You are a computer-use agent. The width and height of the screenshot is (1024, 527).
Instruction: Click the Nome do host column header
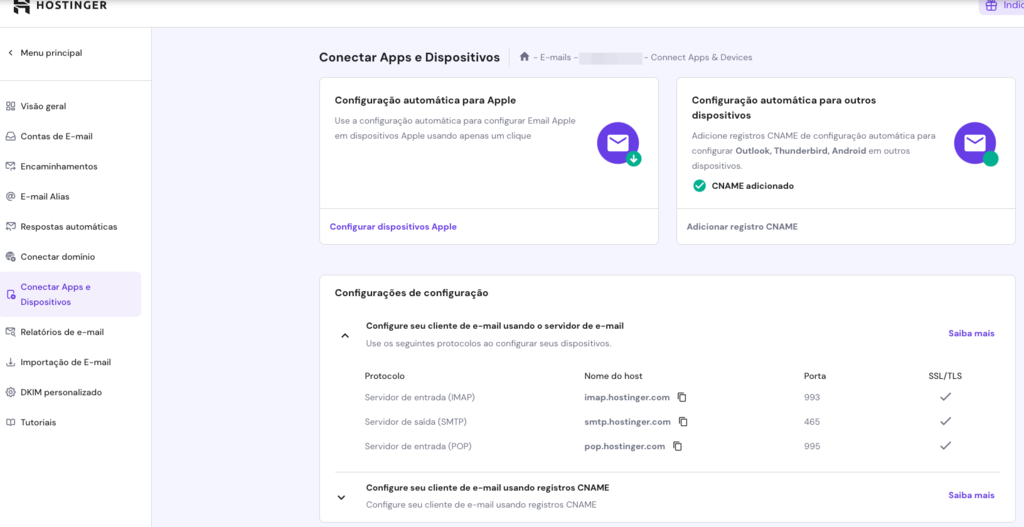613,376
